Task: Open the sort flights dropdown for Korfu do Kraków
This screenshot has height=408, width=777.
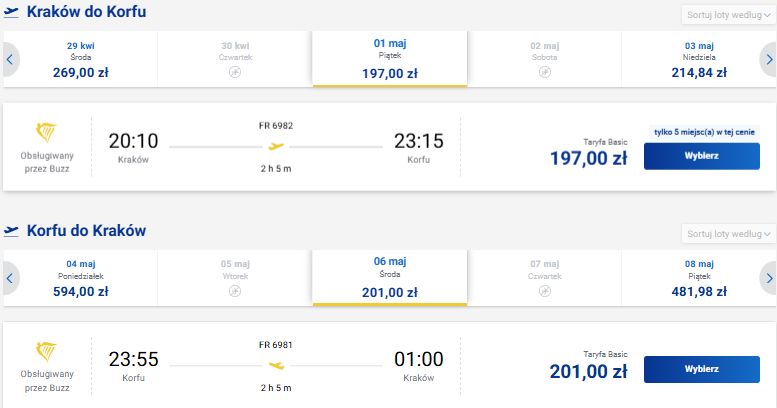Action: point(728,233)
